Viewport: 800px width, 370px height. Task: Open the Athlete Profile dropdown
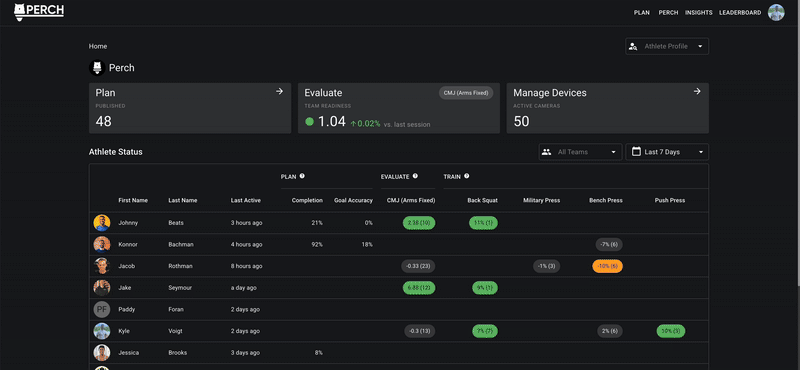pos(667,46)
